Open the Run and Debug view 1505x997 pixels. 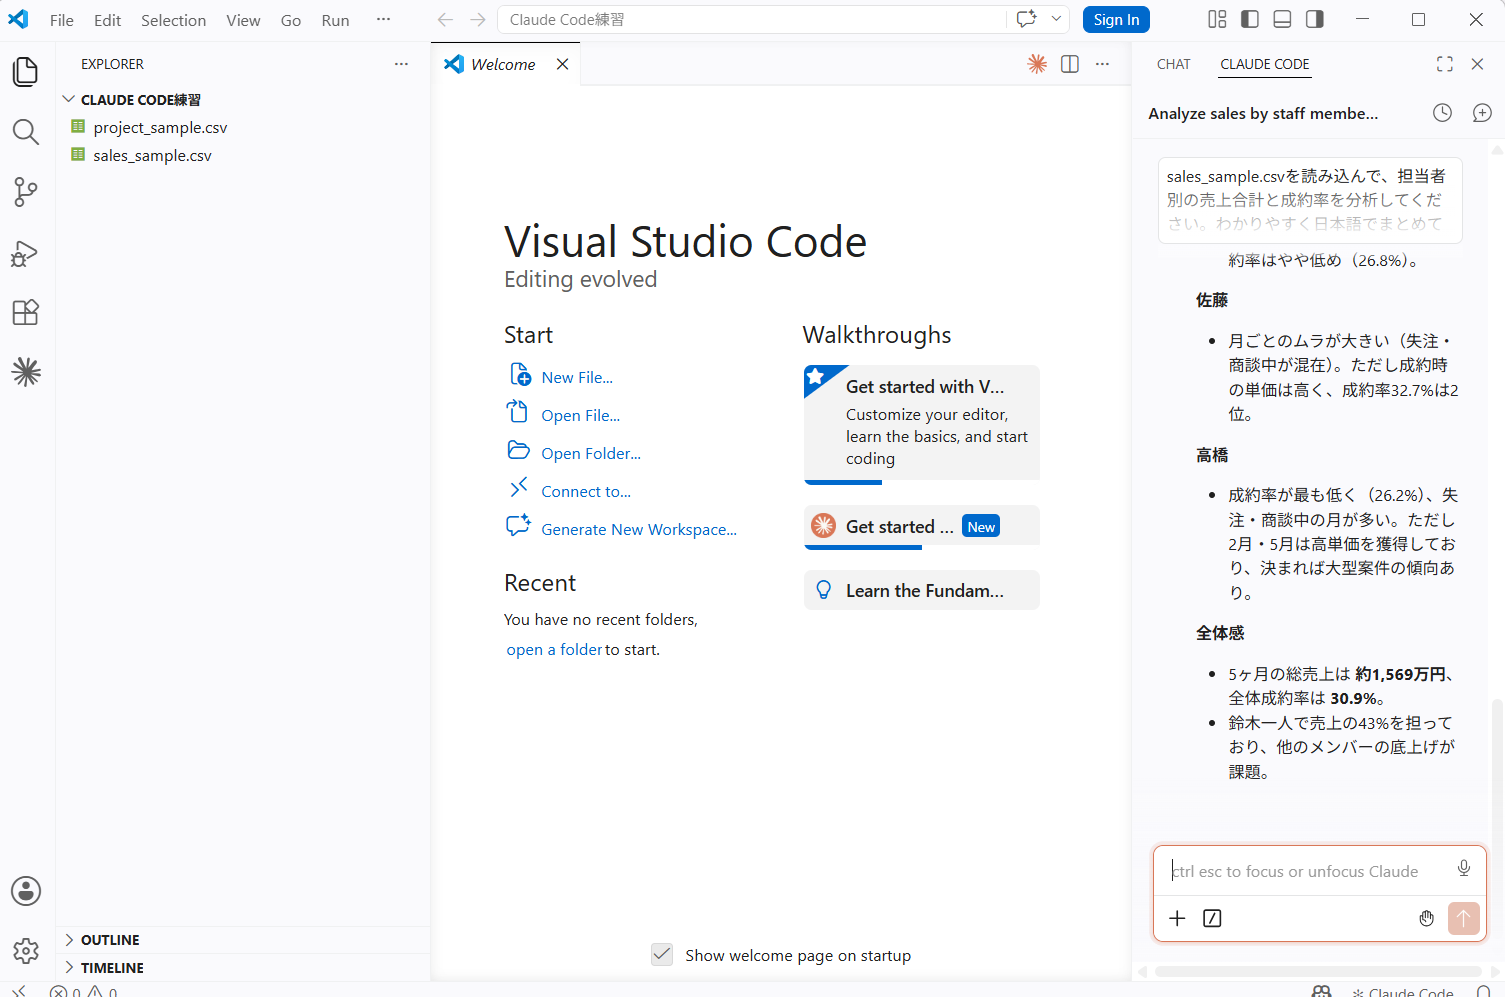point(26,253)
